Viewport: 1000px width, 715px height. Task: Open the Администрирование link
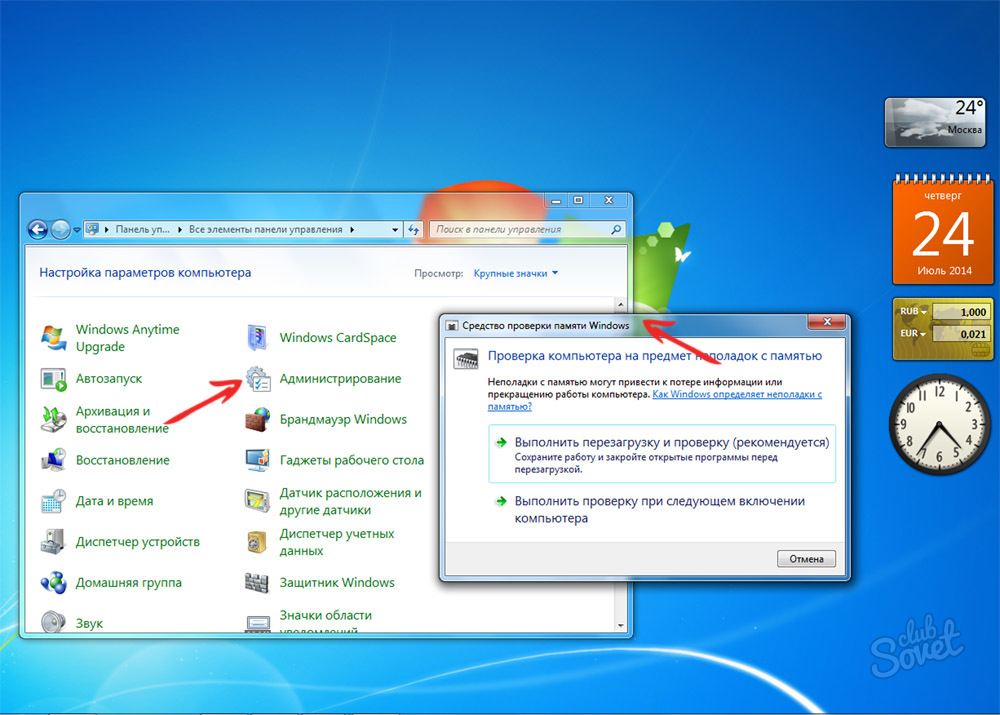tap(340, 379)
